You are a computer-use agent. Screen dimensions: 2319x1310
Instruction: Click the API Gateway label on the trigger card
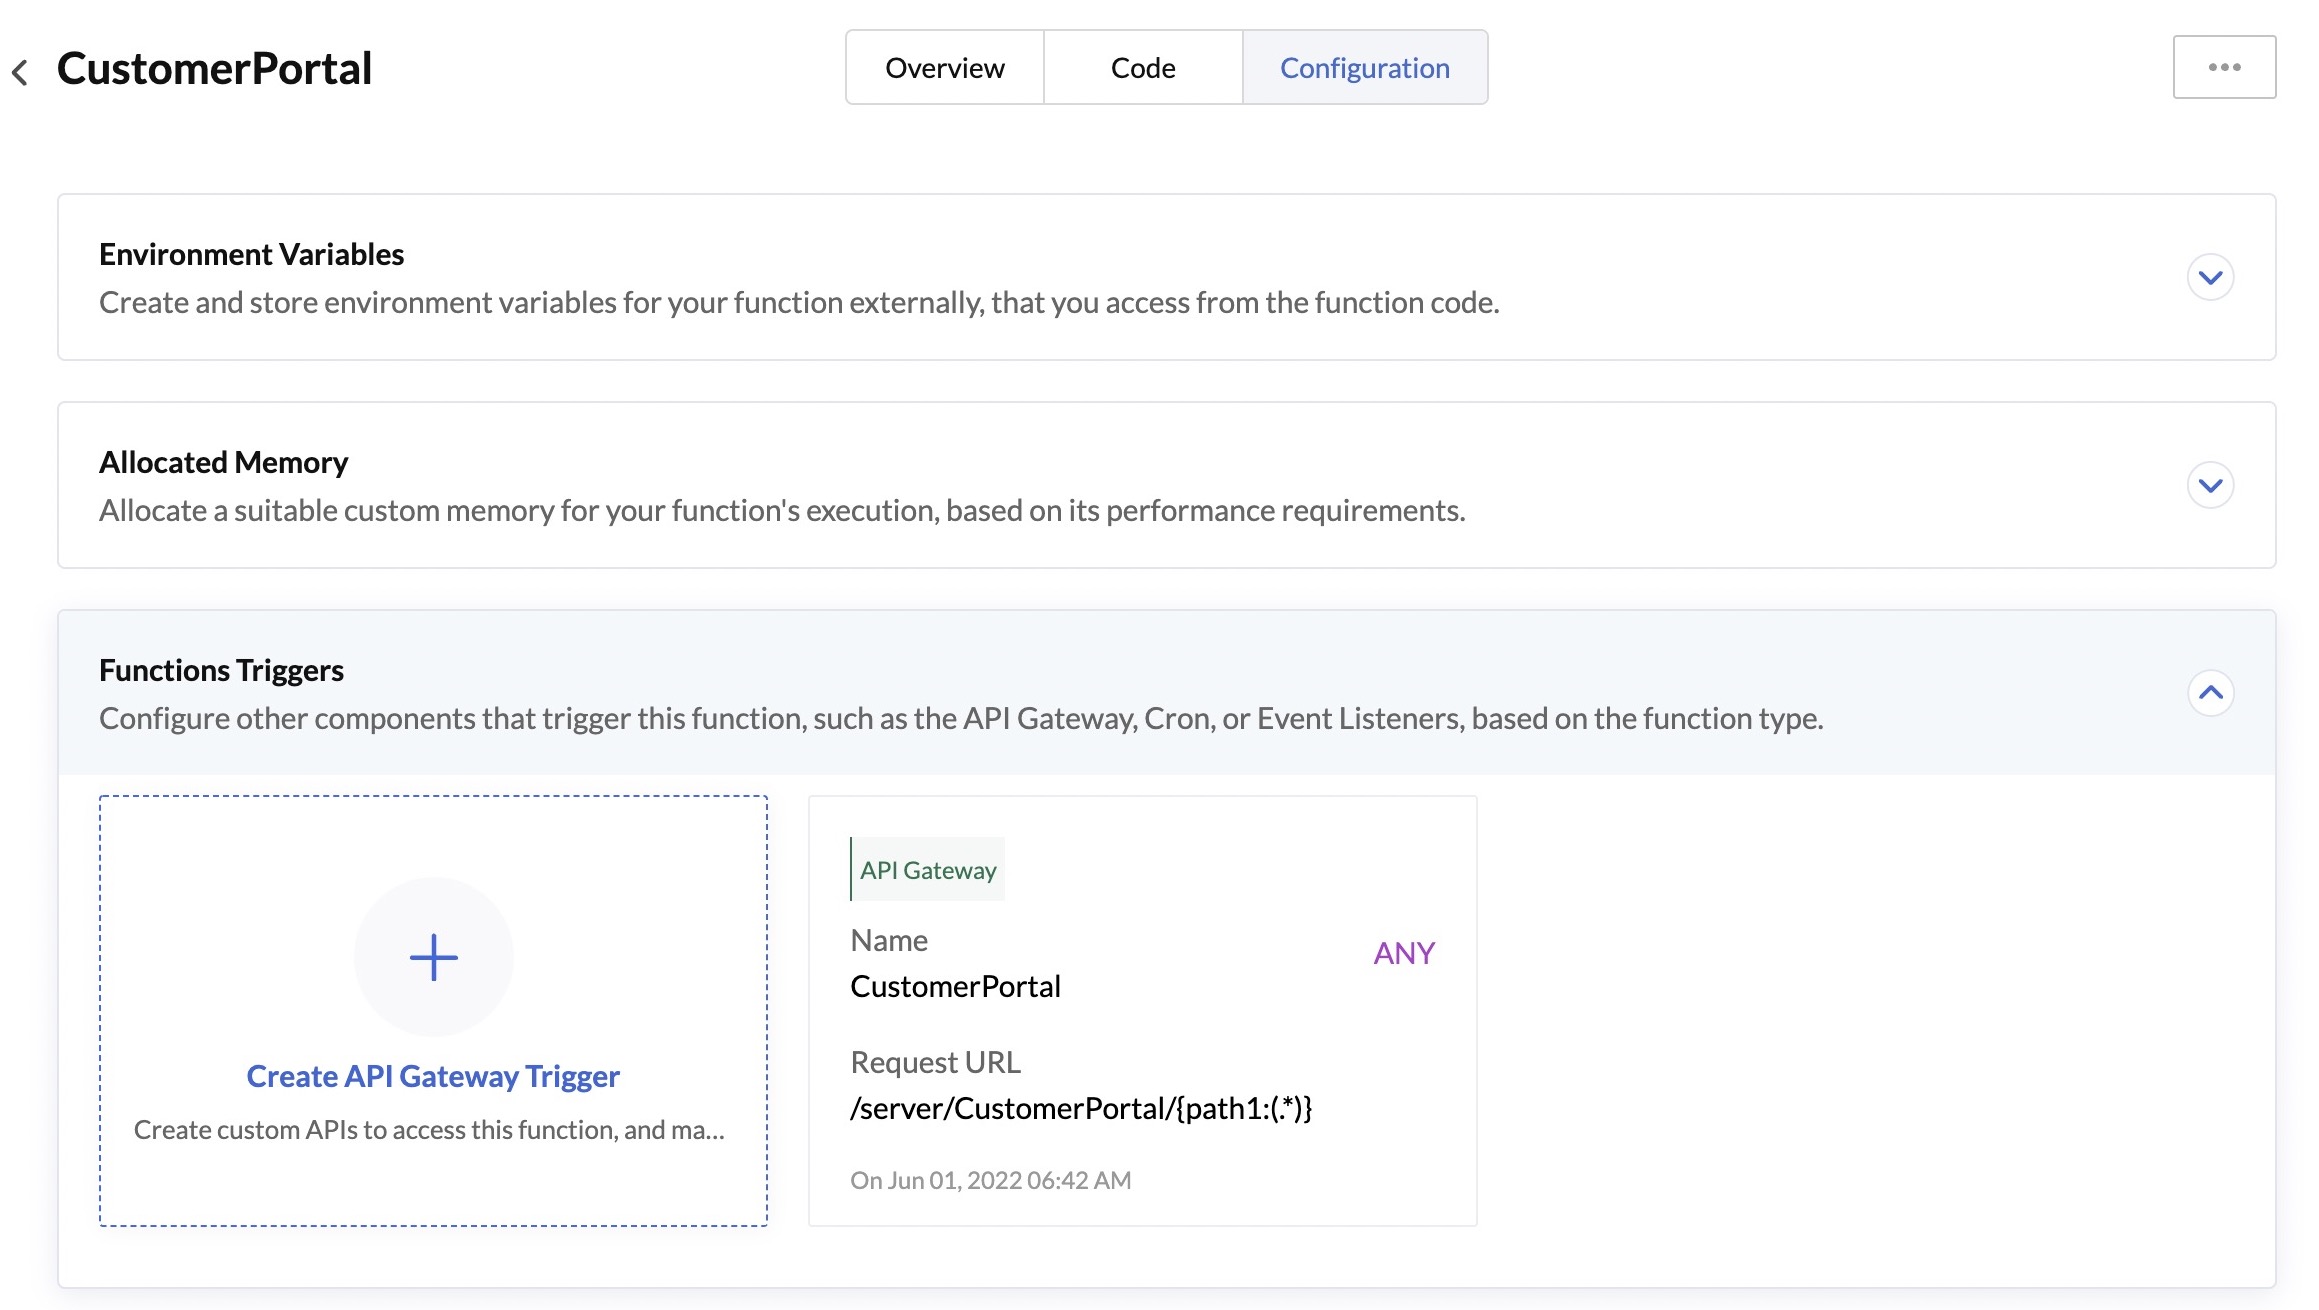tap(926, 868)
